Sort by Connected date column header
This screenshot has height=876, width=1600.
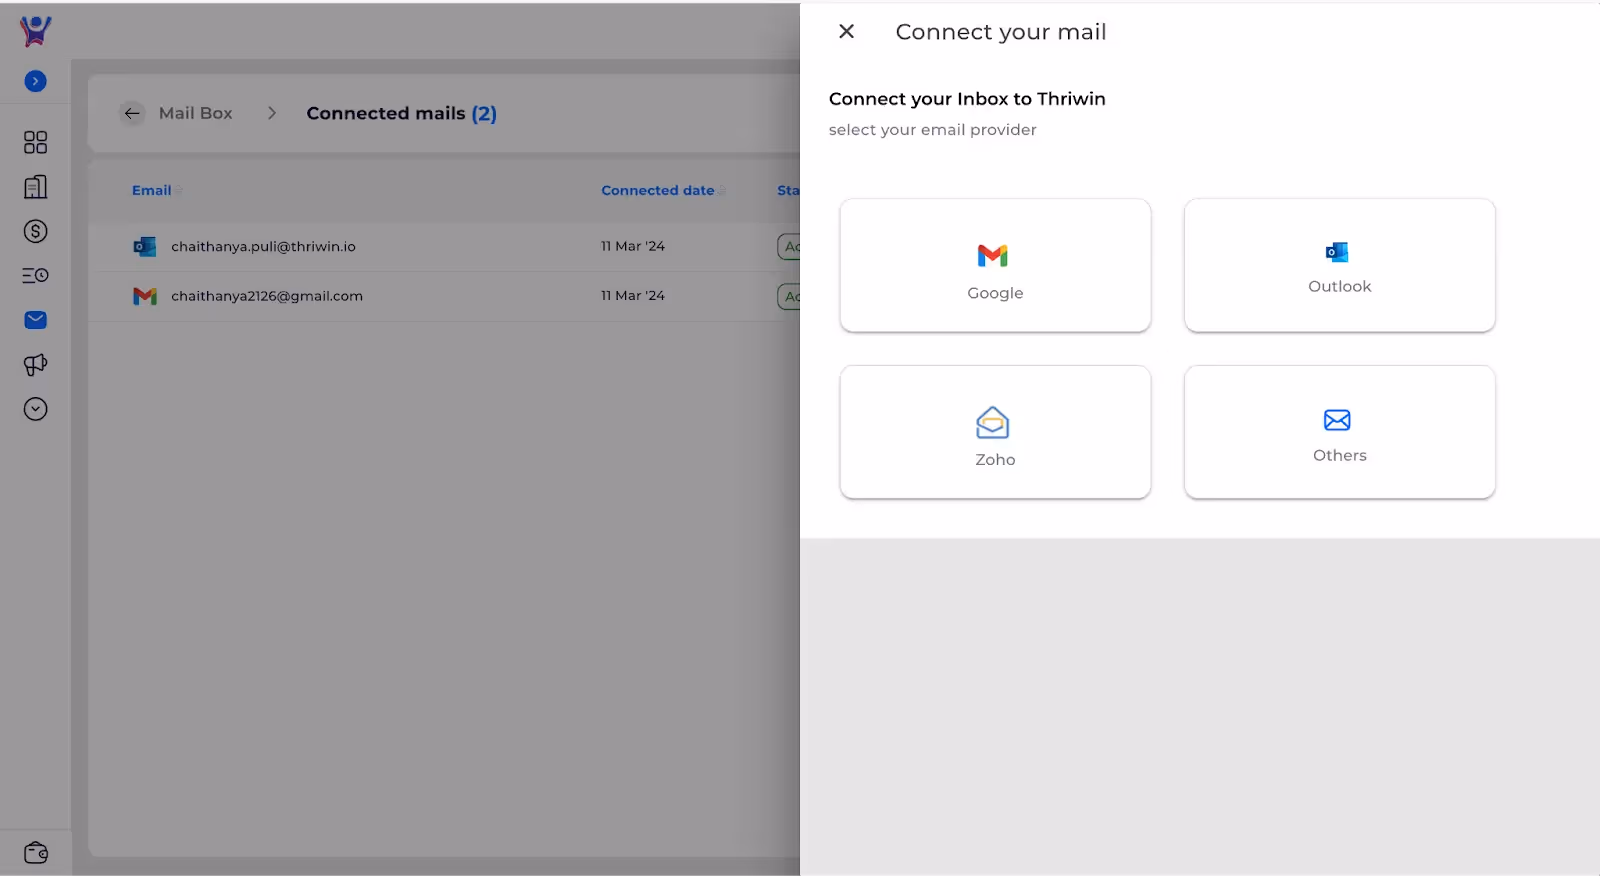[x=658, y=190]
